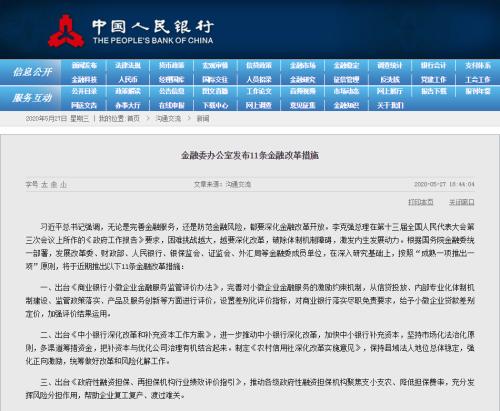This screenshot has height=411, width=500.
Task: Select the 报告下载 menu item
Action: pos(434,91)
